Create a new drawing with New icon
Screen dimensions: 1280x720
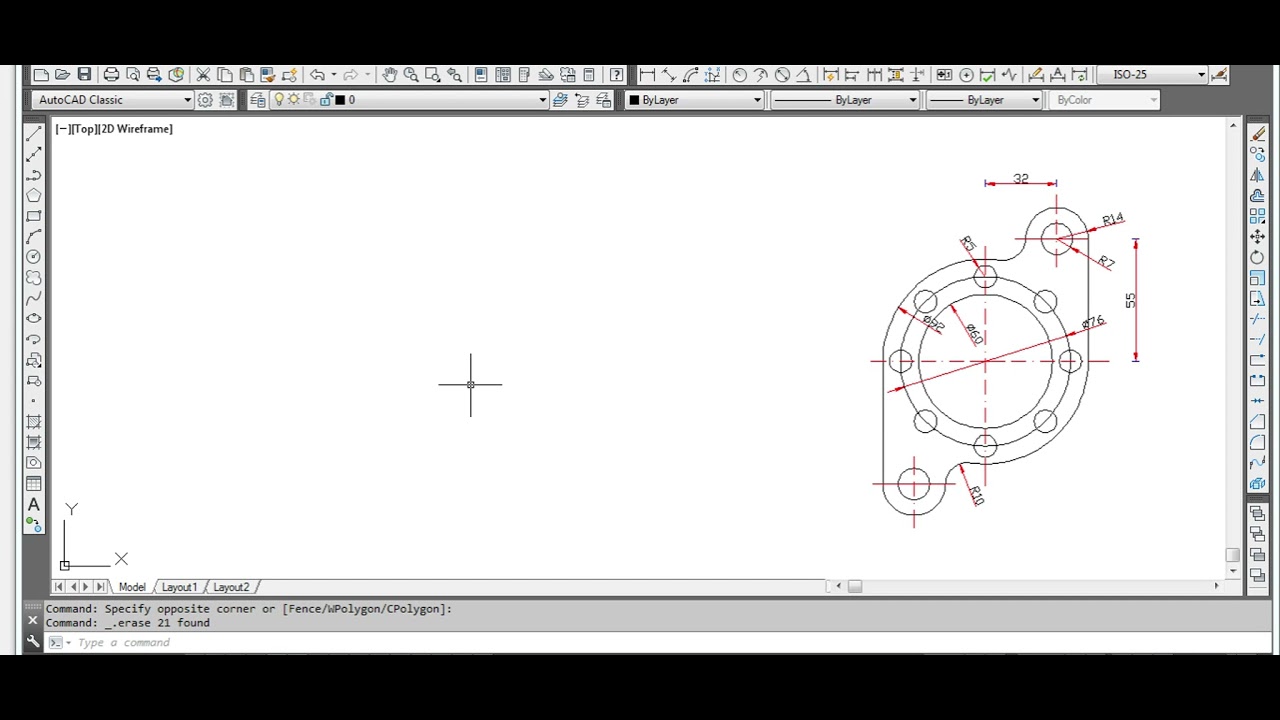tap(40, 75)
